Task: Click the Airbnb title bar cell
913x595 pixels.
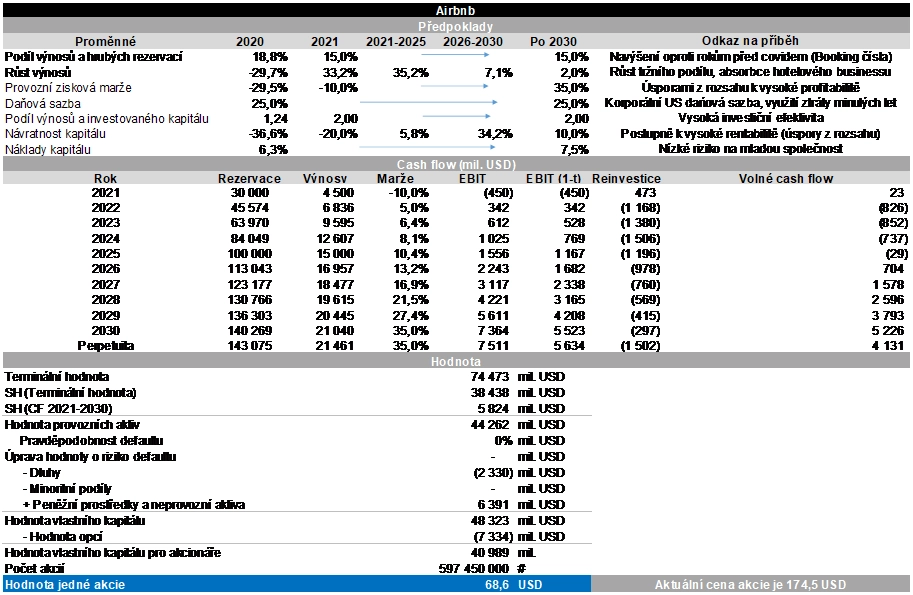Action: coord(456,10)
